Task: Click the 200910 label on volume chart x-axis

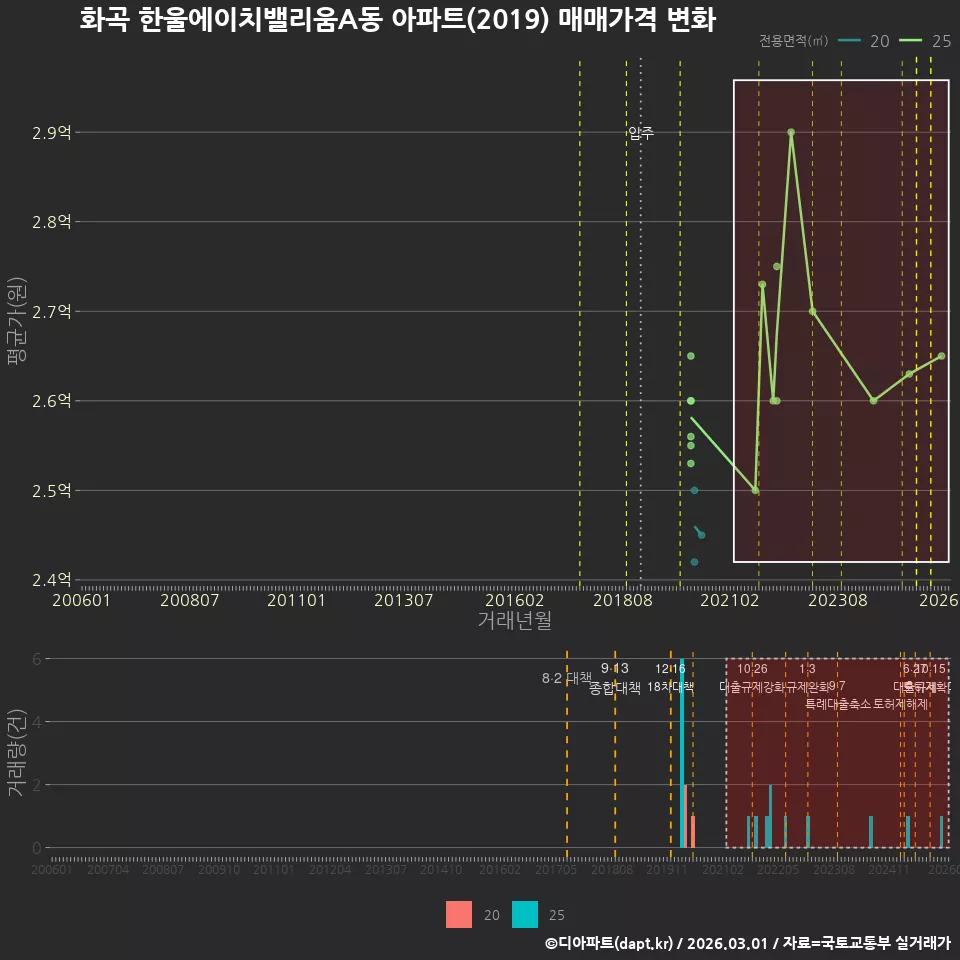Action: [219, 870]
